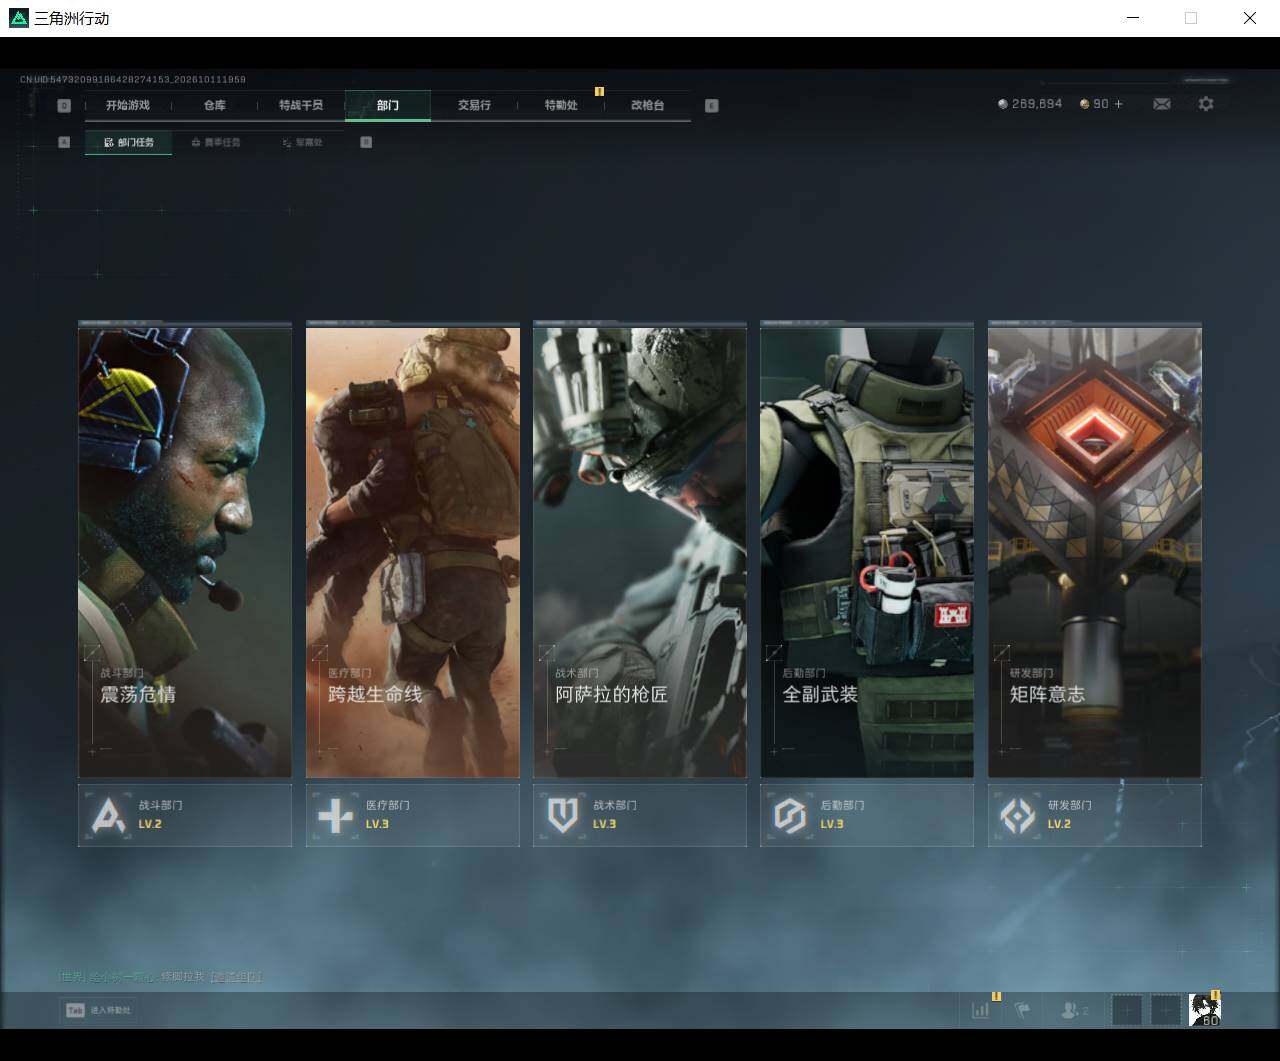
Task: Click the 289,894 currency balance
Action: pyautogui.click(x=1037, y=104)
